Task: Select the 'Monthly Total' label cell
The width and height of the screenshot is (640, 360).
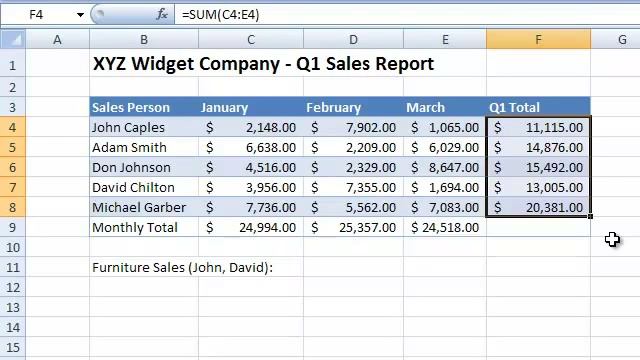Action: [144, 227]
